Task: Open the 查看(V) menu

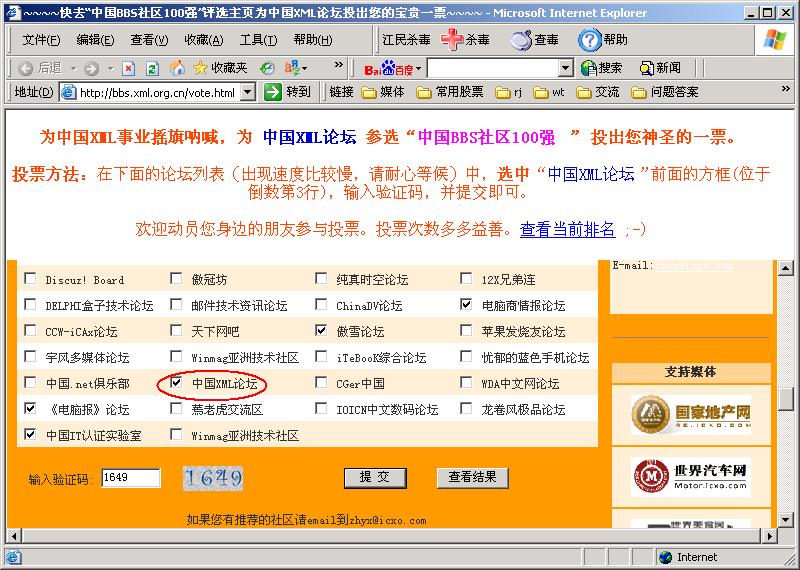Action: 149,40
